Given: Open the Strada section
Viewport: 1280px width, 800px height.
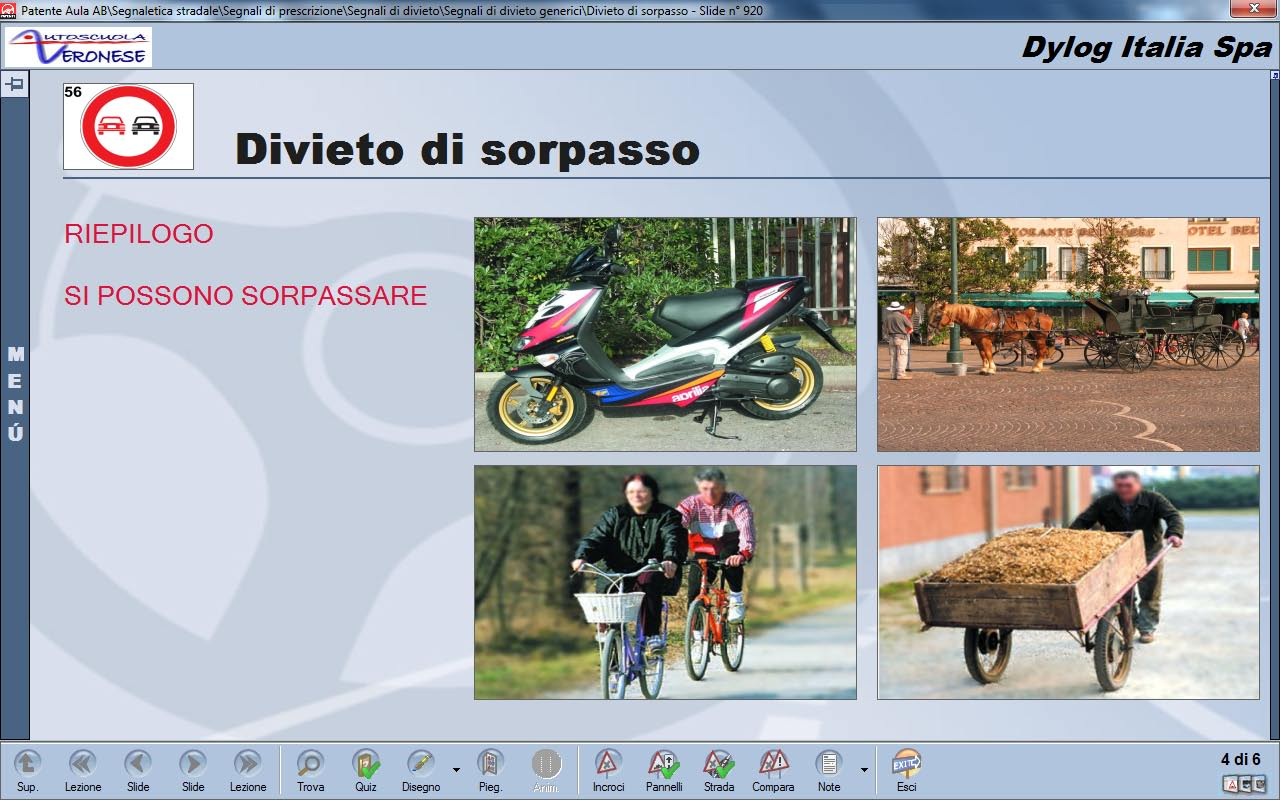Looking at the screenshot, I should (719, 770).
